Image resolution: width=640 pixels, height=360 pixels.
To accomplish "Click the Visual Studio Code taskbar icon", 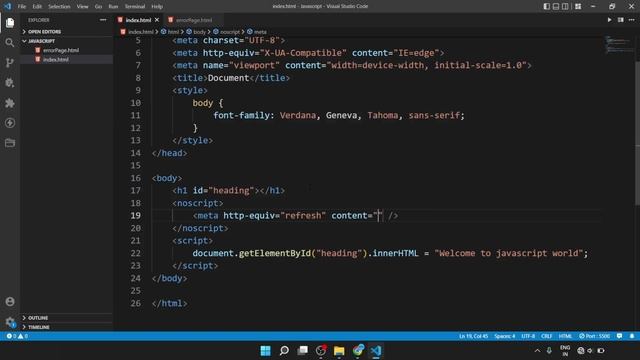I will 376,351.
